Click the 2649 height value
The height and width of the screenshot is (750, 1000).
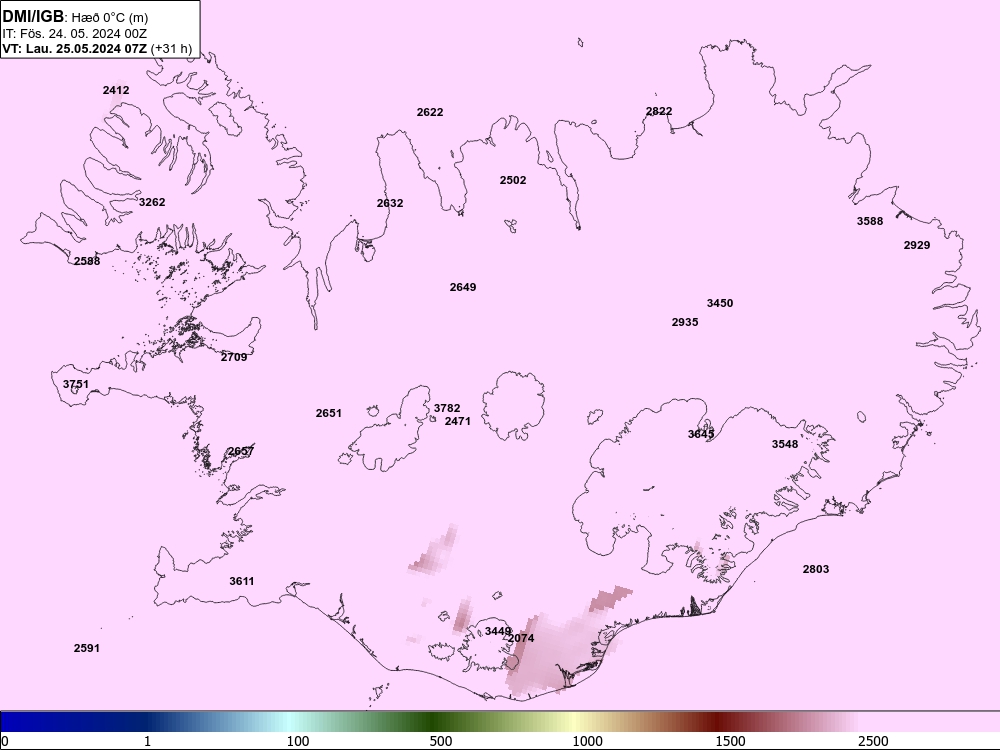tap(463, 288)
